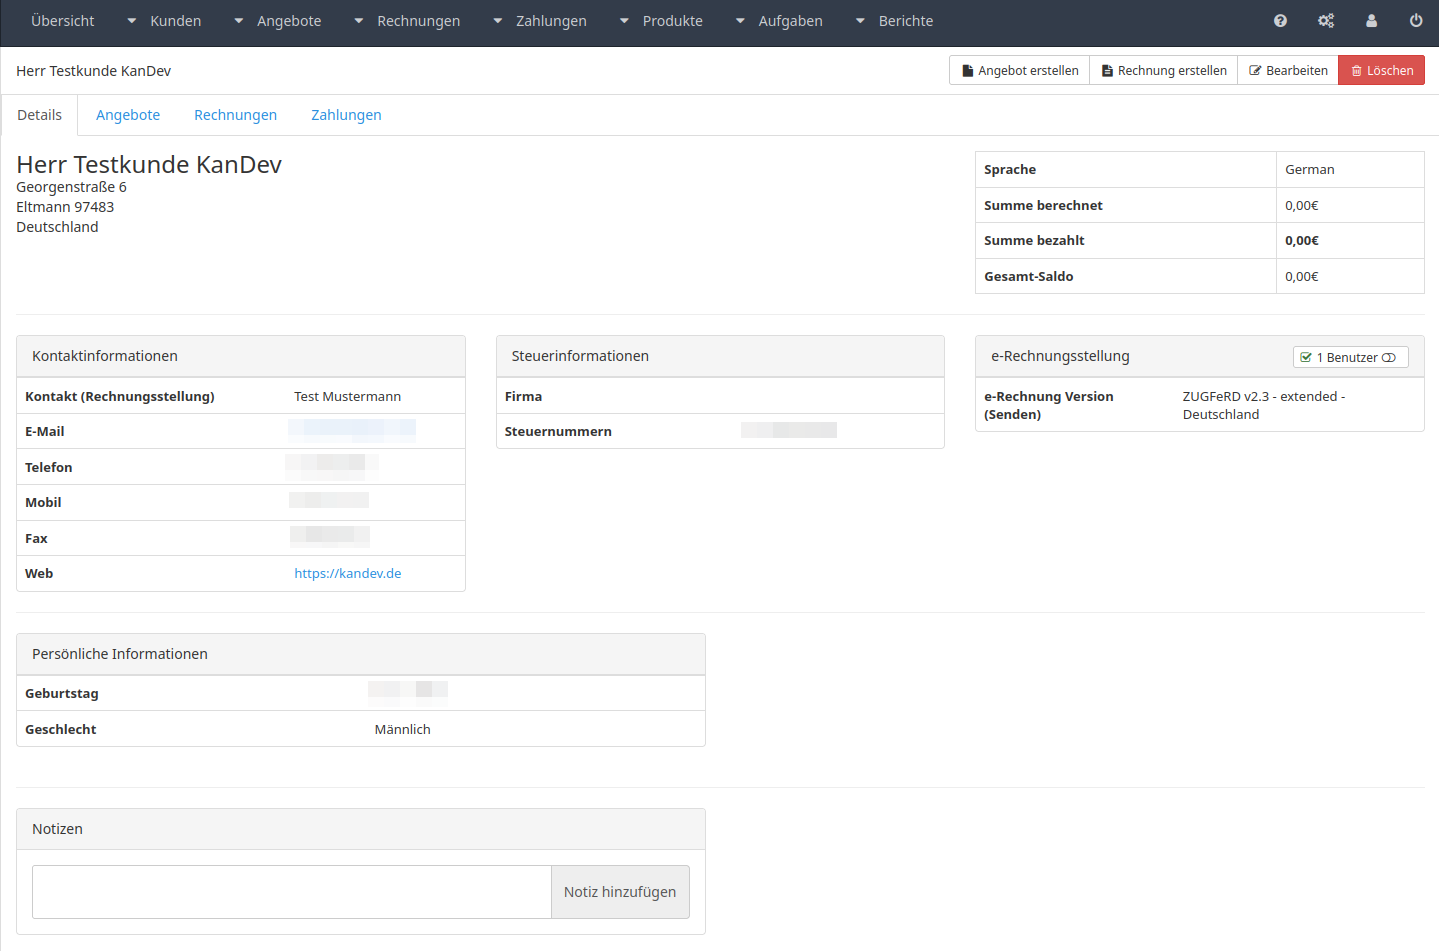Select the Details tab
This screenshot has width=1439, height=951.
click(40, 115)
